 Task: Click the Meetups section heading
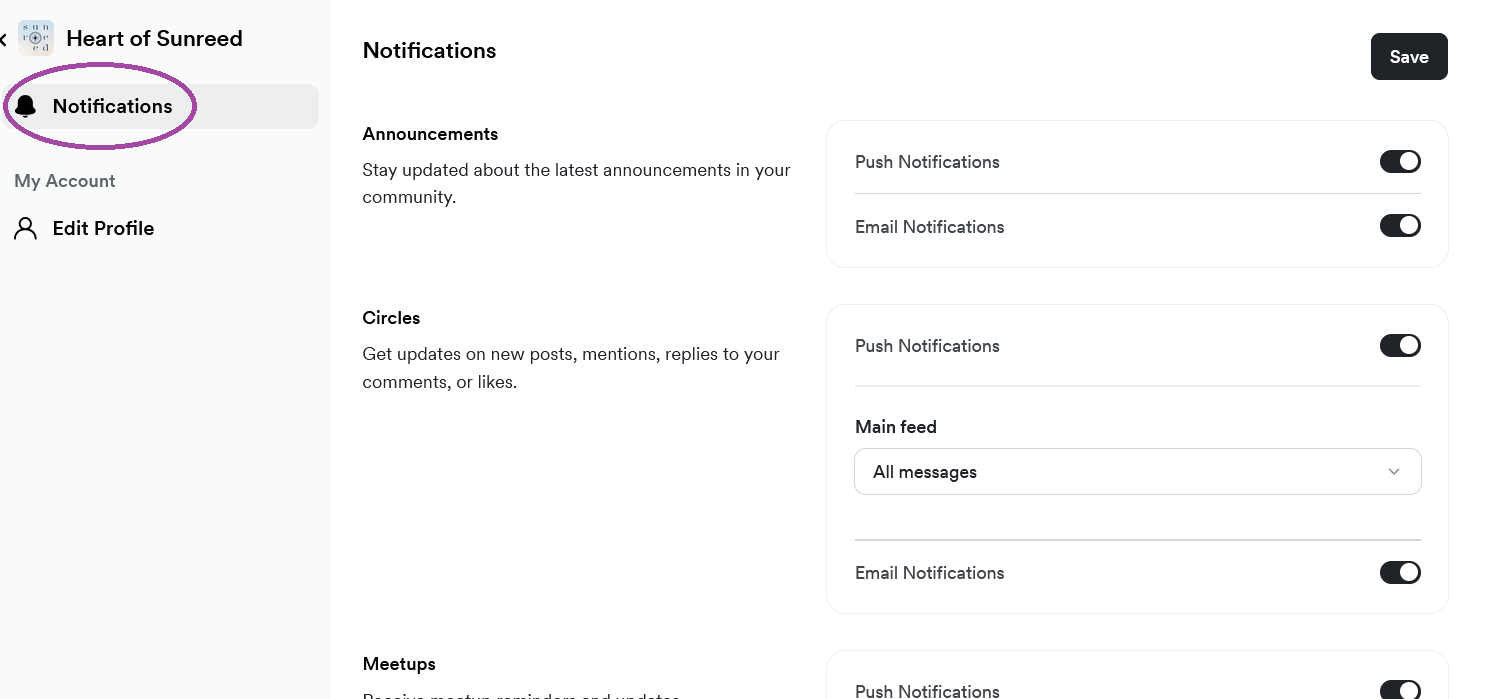[x=399, y=664]
